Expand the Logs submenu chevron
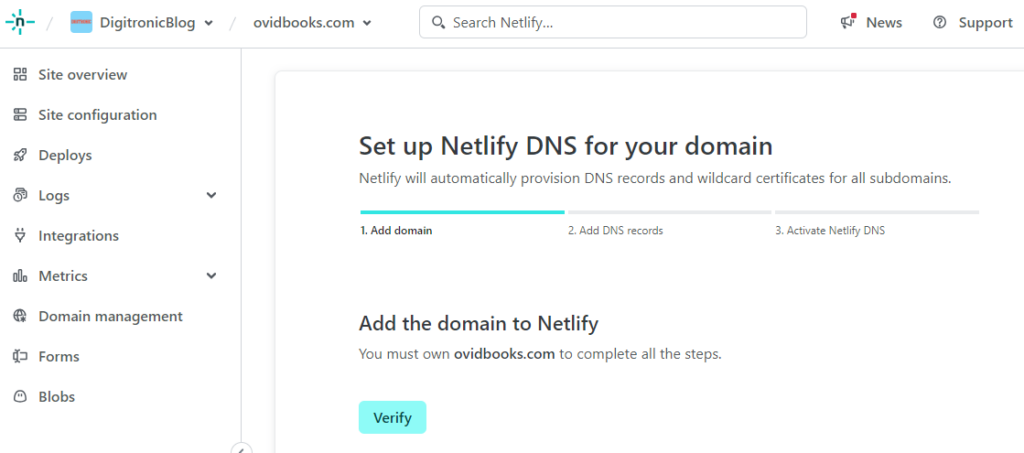Screen dimensions: 1024x453 [x=212, y=195]
